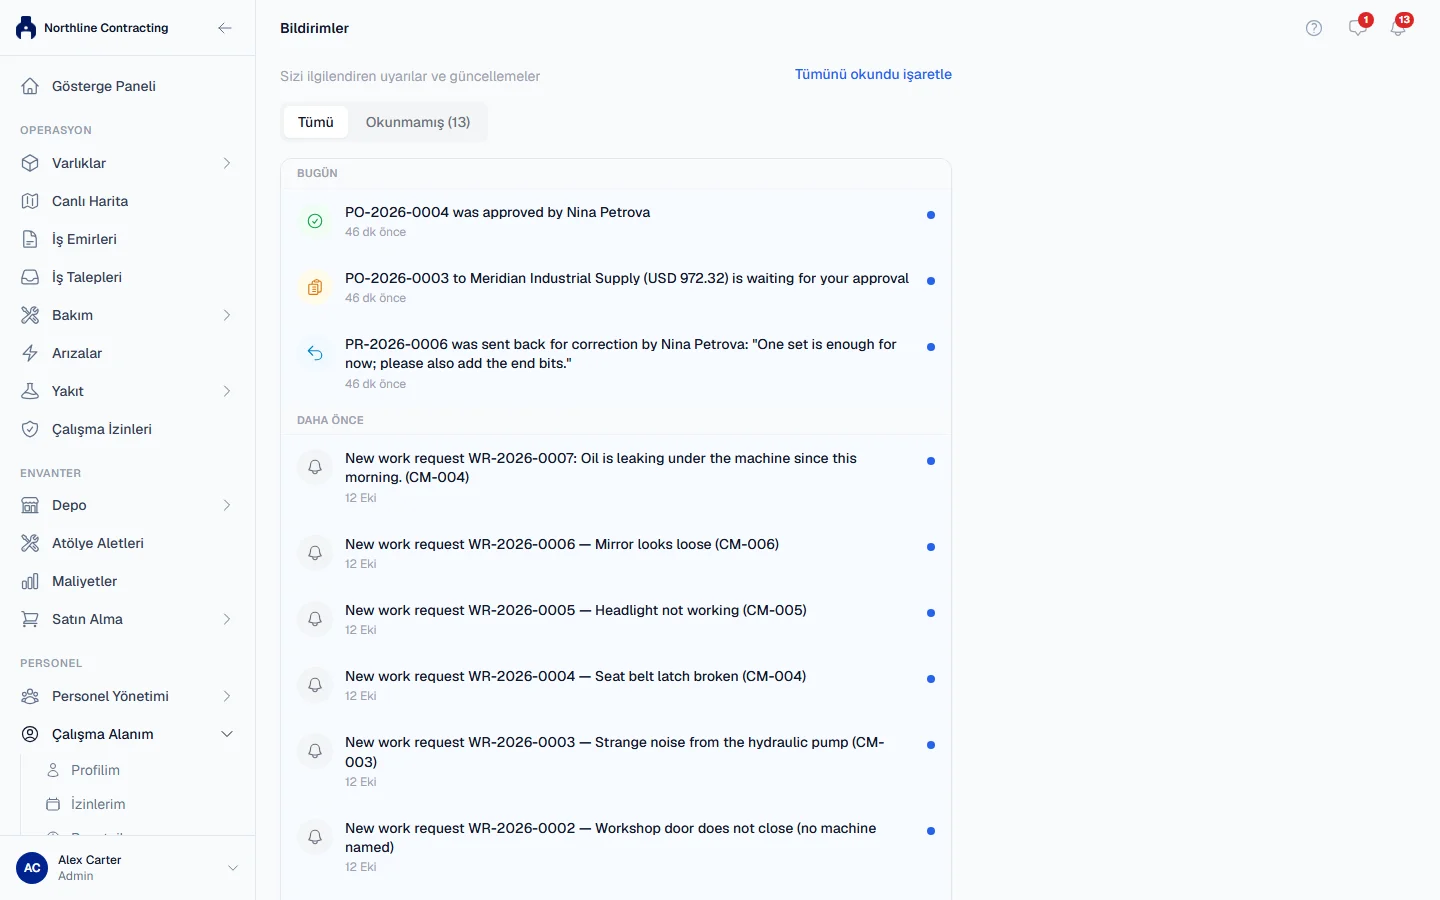The height and width of the screenshot is (900, 1440).
Task: Click the blue return arrow icon for PR-2026-0006
Action: point(315,353)
